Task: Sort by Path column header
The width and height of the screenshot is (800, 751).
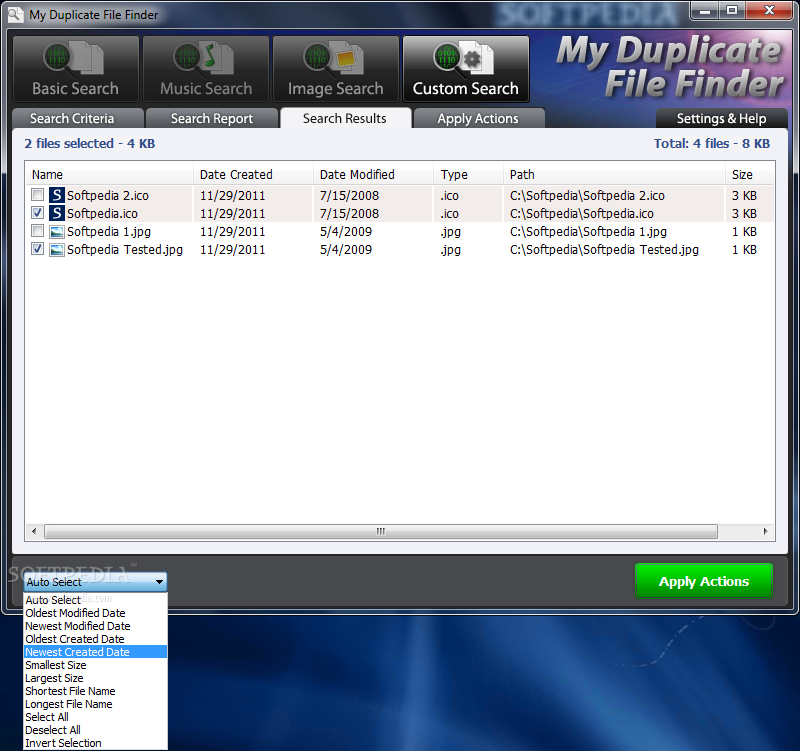Action: pos(614,174)
